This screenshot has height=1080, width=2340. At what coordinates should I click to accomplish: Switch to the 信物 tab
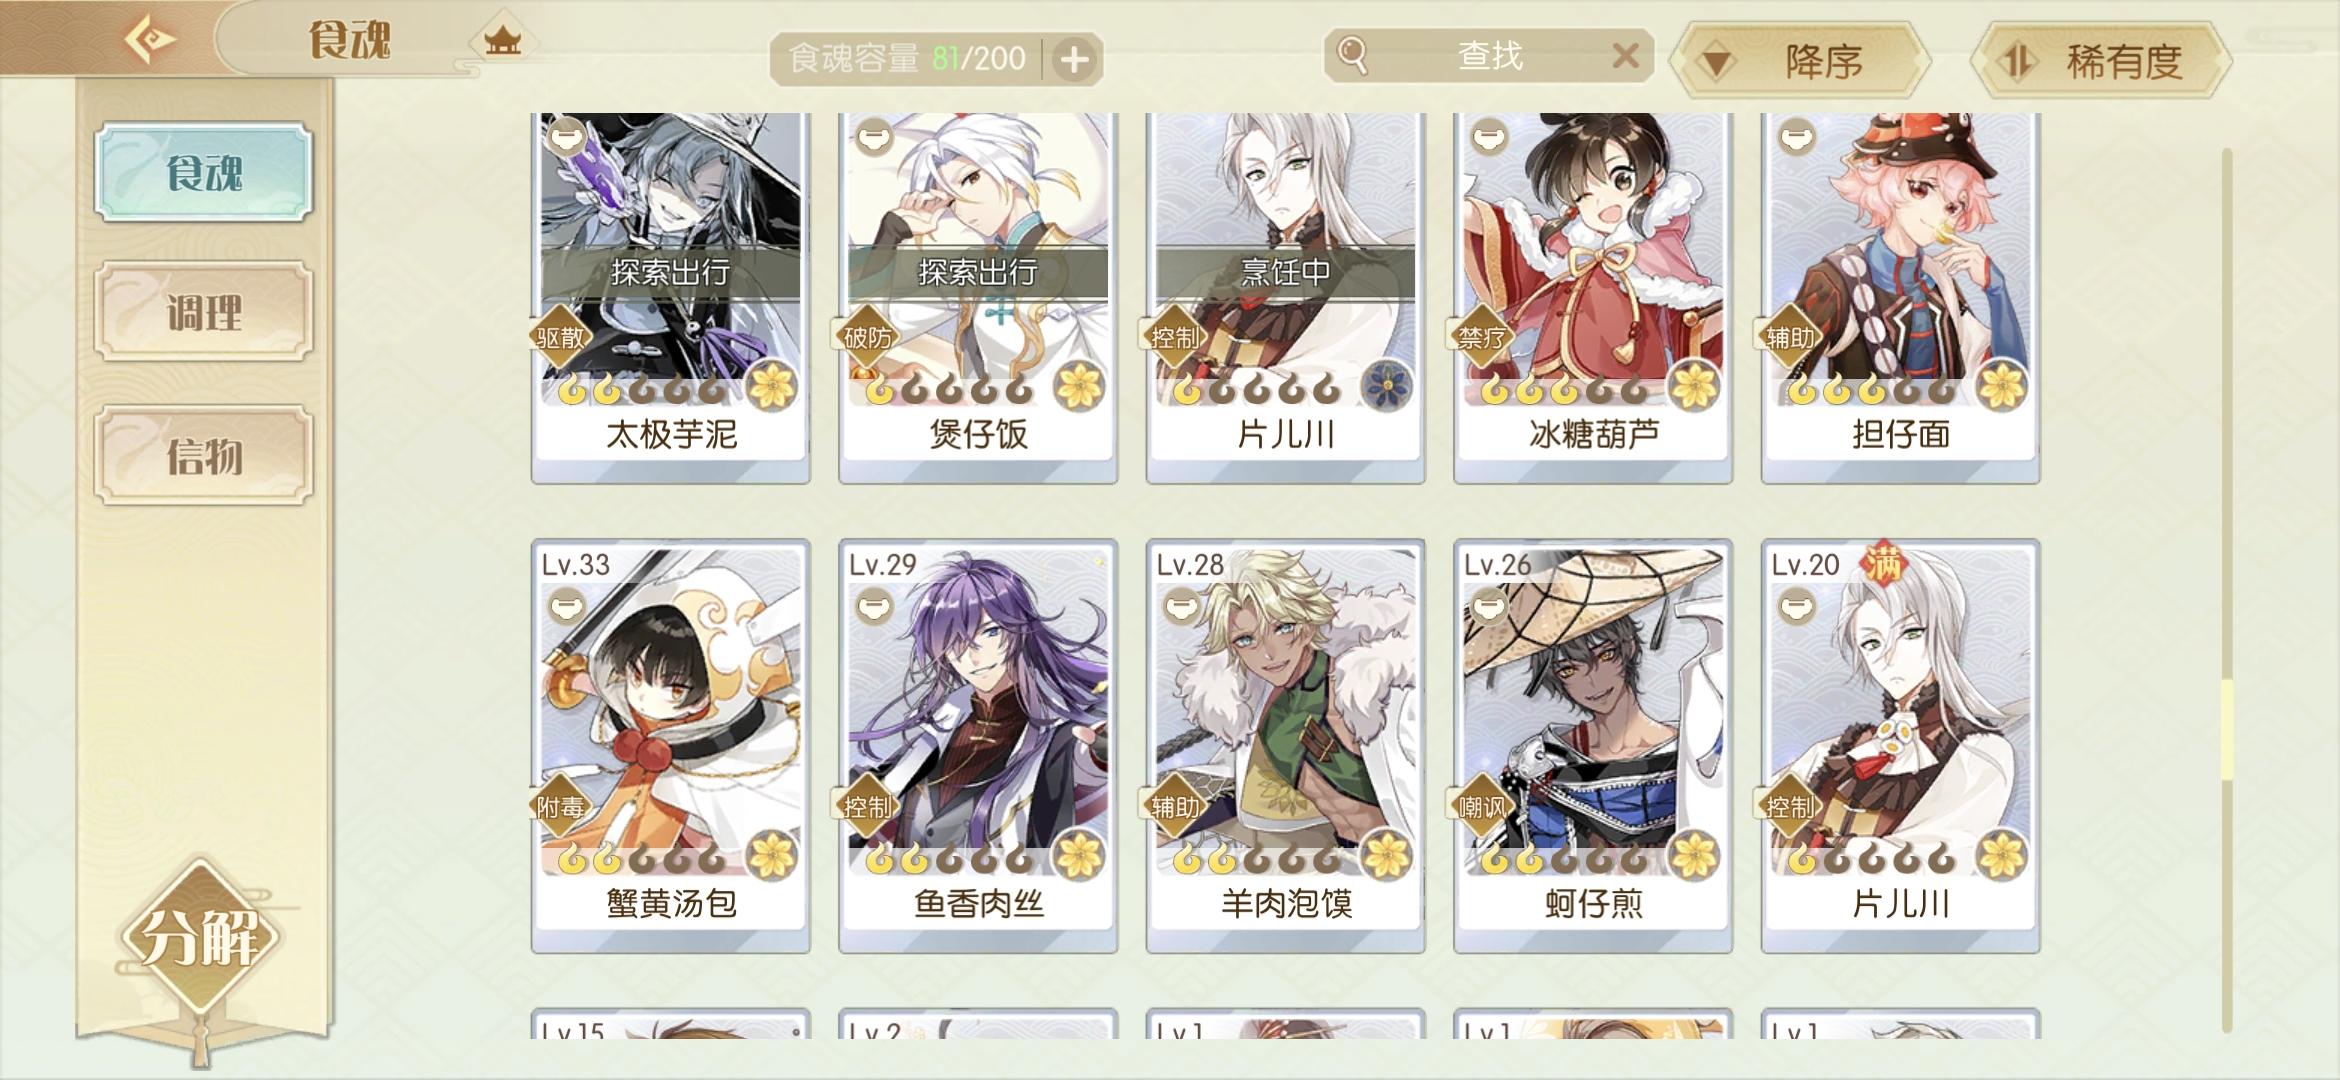click(x=204, y=456)
